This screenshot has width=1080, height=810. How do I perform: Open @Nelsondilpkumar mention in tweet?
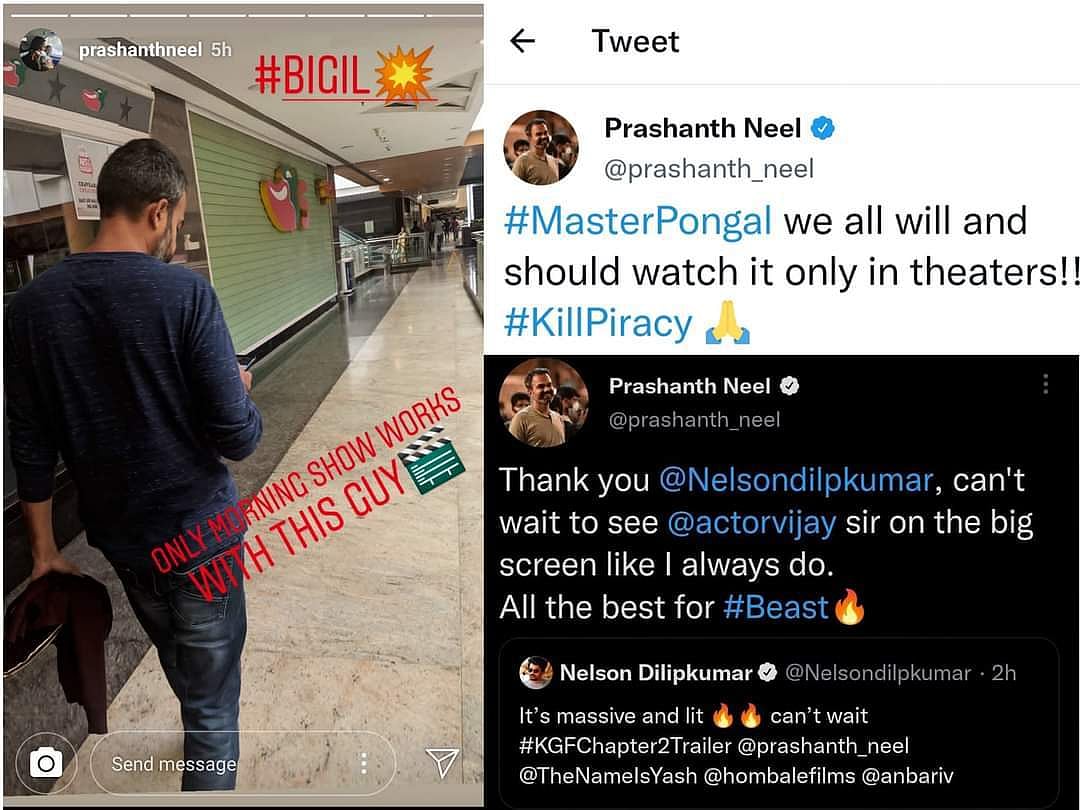click(x=796, y=479)
